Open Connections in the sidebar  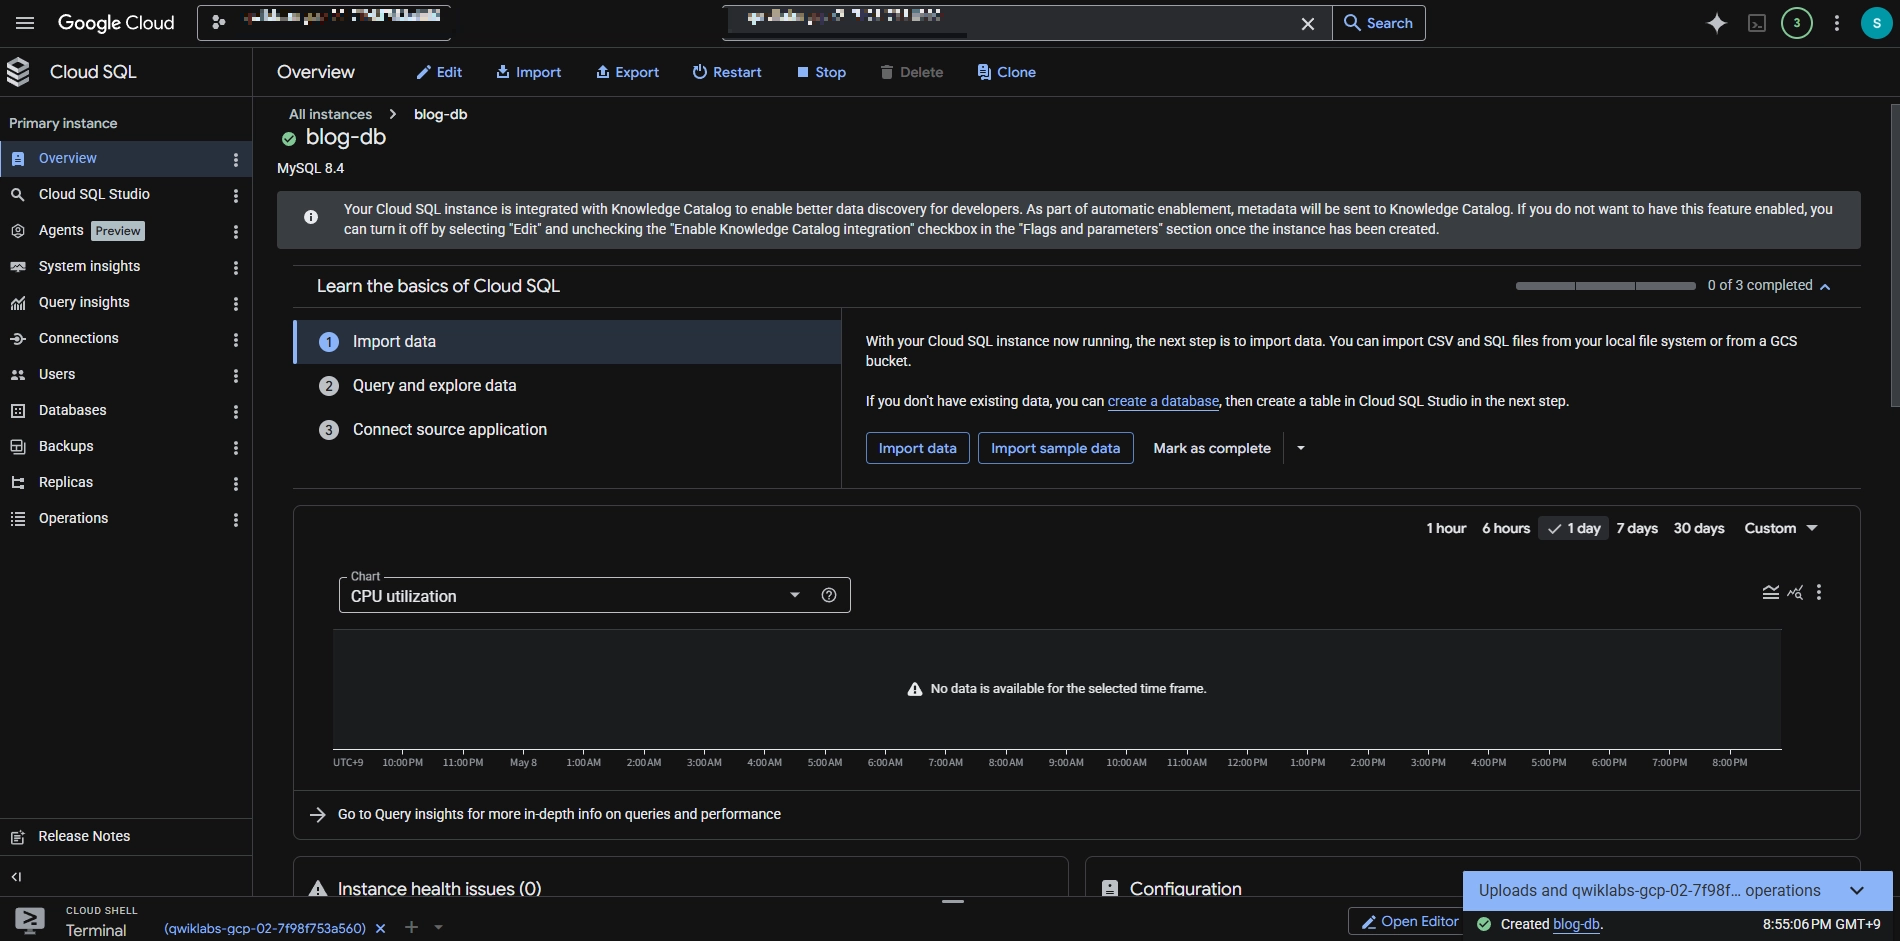pyautogui.click(x=78, y=338)
